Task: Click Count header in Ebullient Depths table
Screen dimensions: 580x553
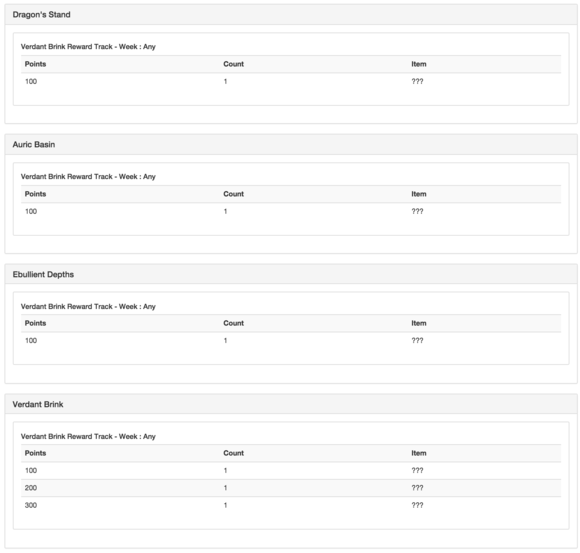Action: (x=233, y=323)
